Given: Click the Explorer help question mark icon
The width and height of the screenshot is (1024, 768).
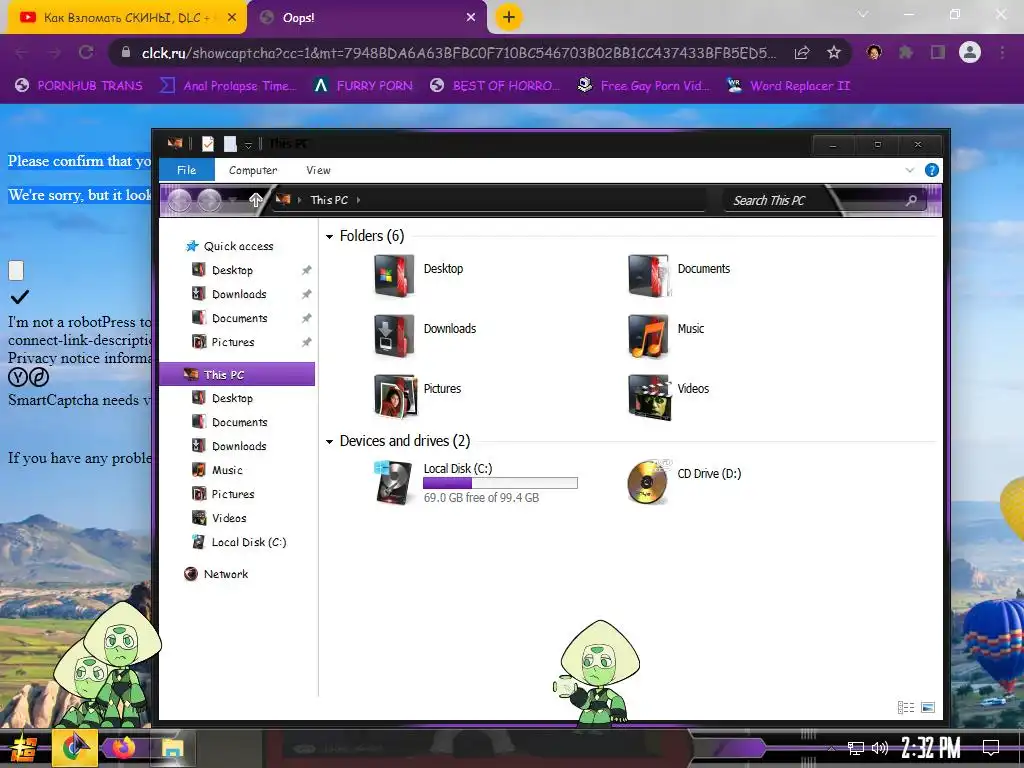Looking at the screenshot, I should pos(931,170).
